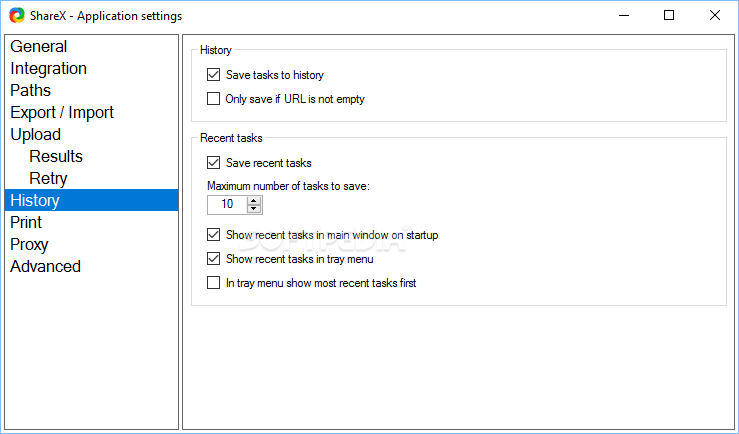
Task: Enable In tray menu show most recent tasks first
Action: 213,283
